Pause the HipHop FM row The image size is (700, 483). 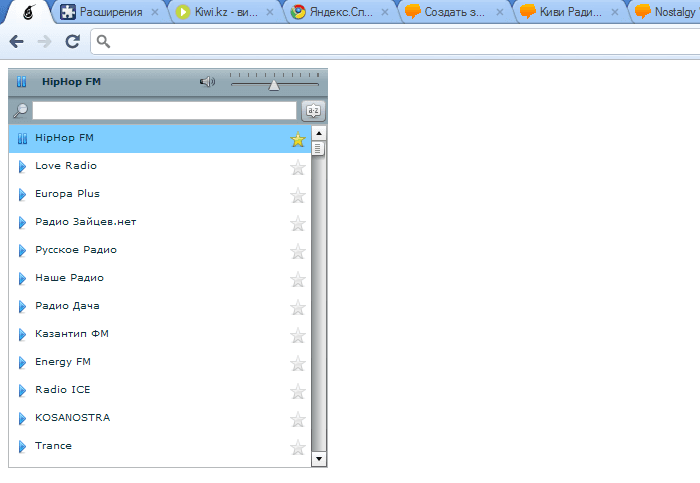(x=22, y=138)
